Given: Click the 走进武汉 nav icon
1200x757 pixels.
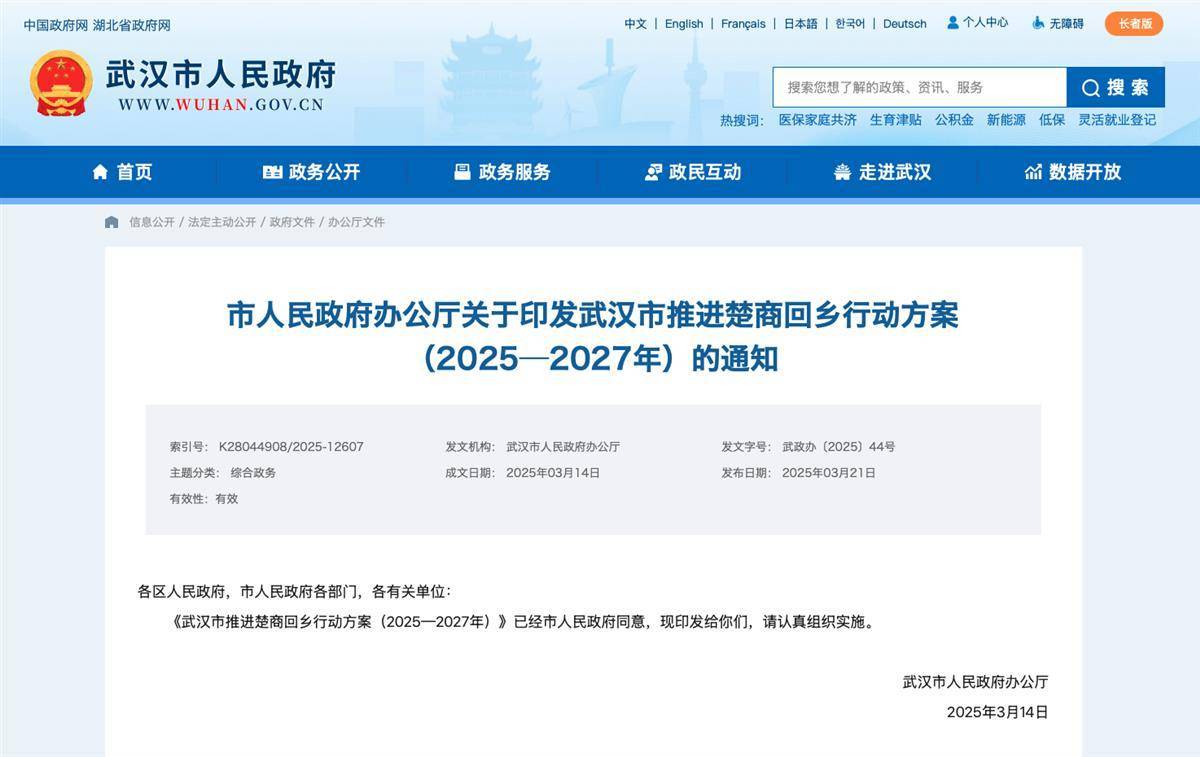Looking at the screenshot, I should pos(842,172).
